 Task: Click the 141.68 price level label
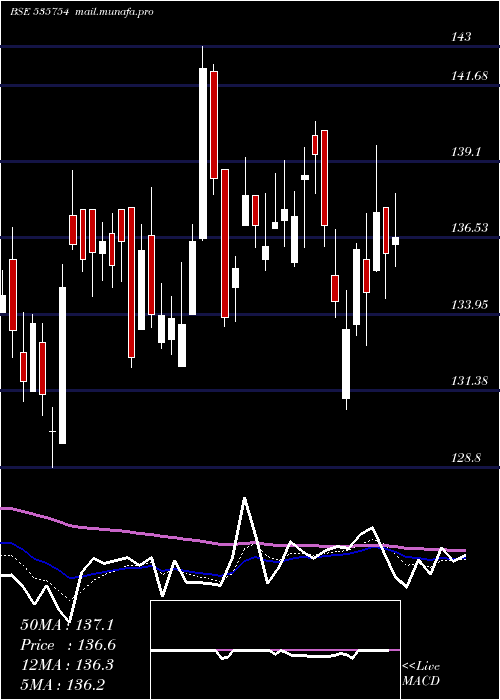click(469, 76)
